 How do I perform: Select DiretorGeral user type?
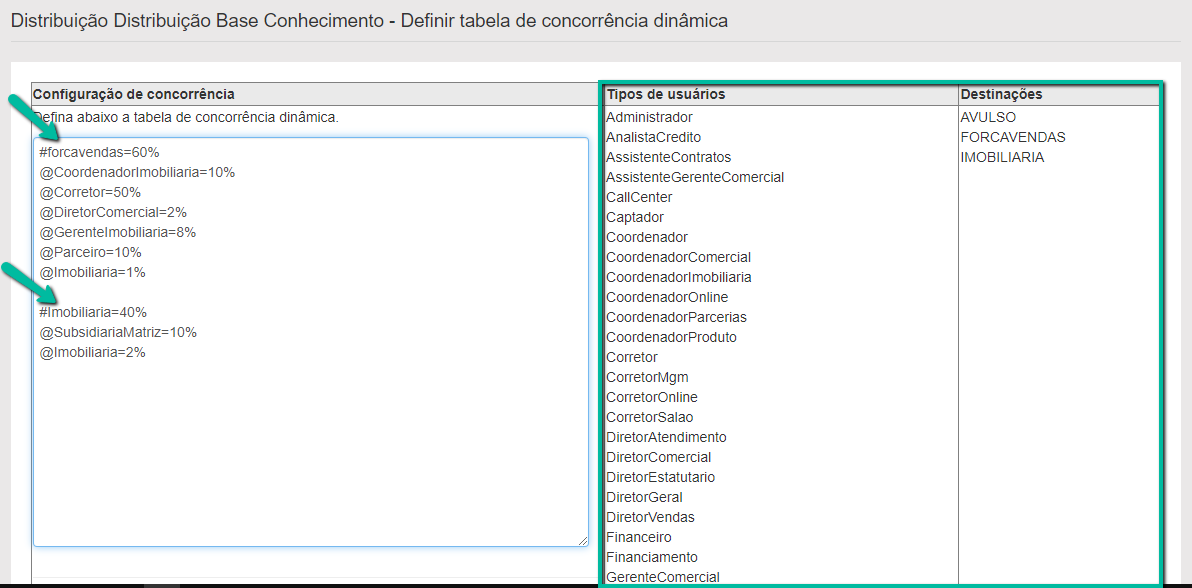(644, 497)
